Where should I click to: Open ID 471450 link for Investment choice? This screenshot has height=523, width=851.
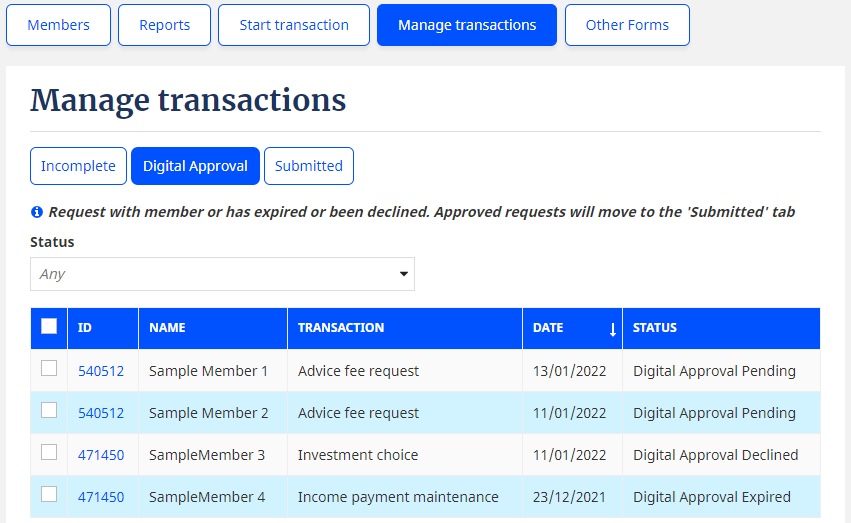coord(101,455)
